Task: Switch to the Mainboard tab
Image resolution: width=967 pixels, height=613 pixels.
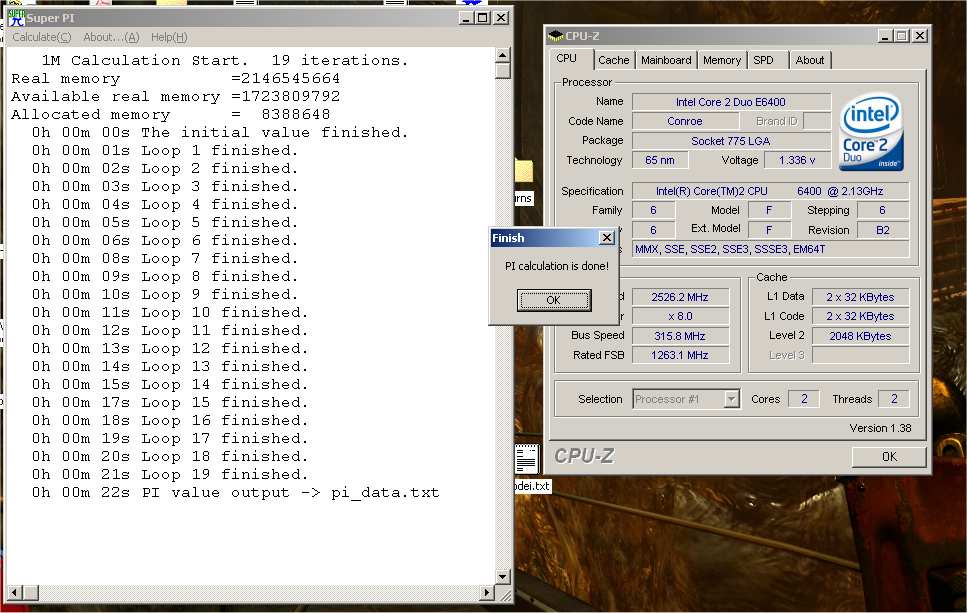Action: tap(666, 60)
